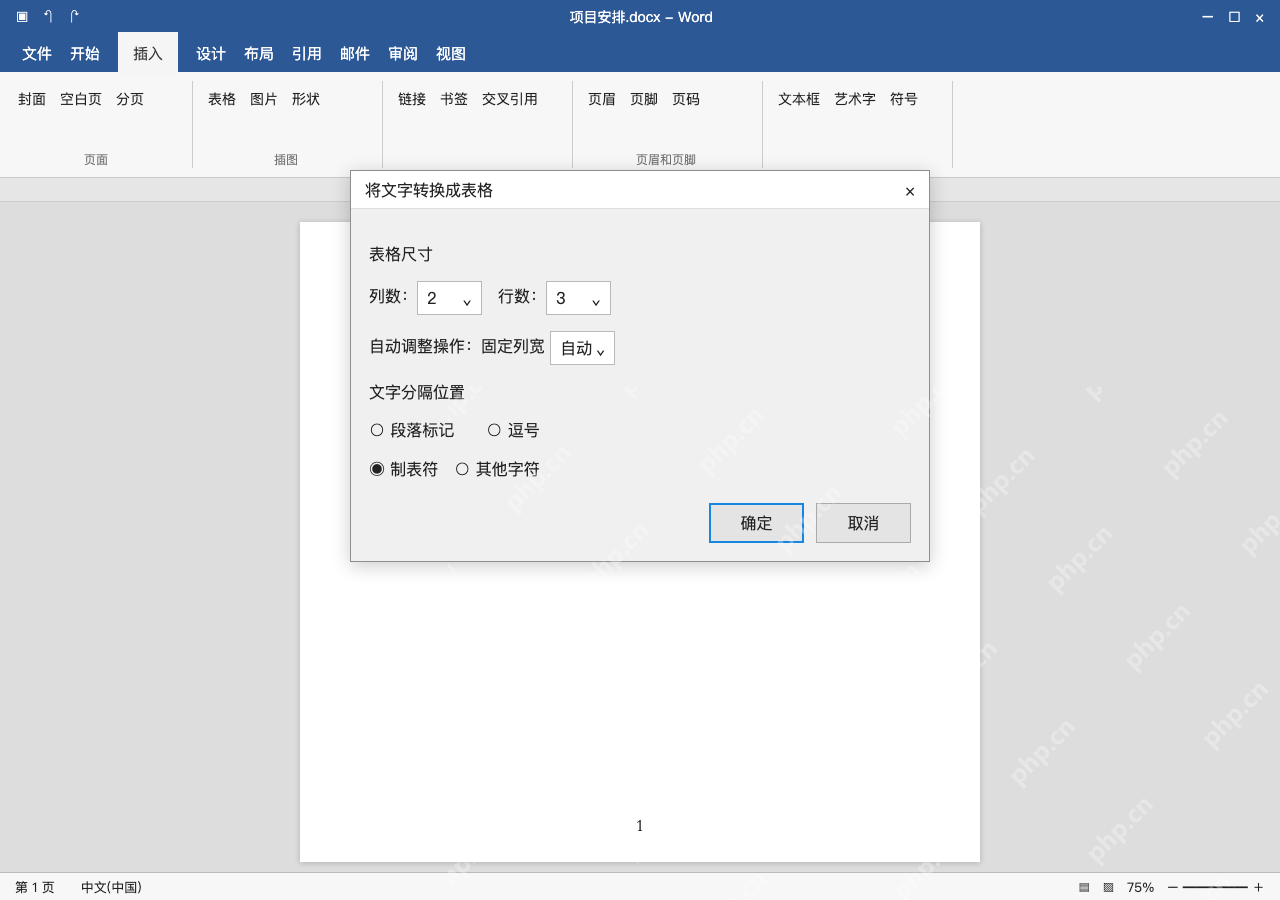The width and height of the screenshot is (1280, 900).
Task: Click the 取消 button
Action: [863, 523]
